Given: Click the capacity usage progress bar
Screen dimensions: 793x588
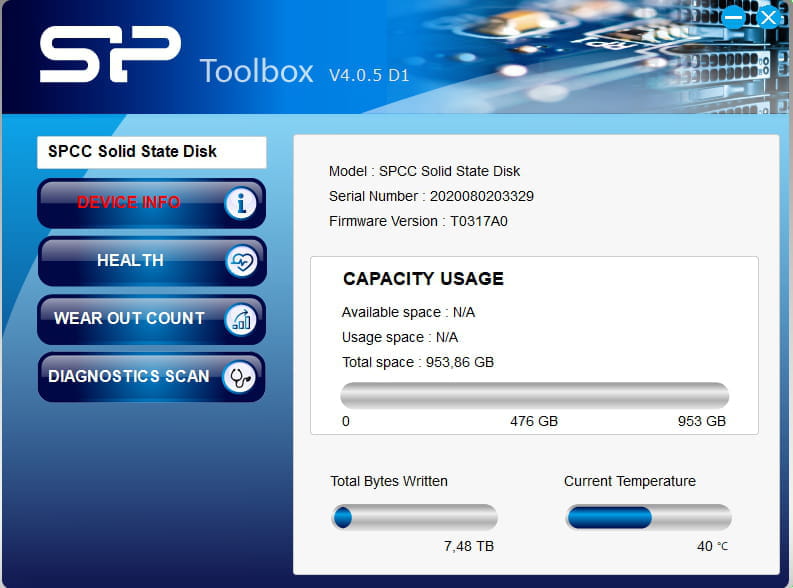Looking at the screenshot, I should [535, 395].
